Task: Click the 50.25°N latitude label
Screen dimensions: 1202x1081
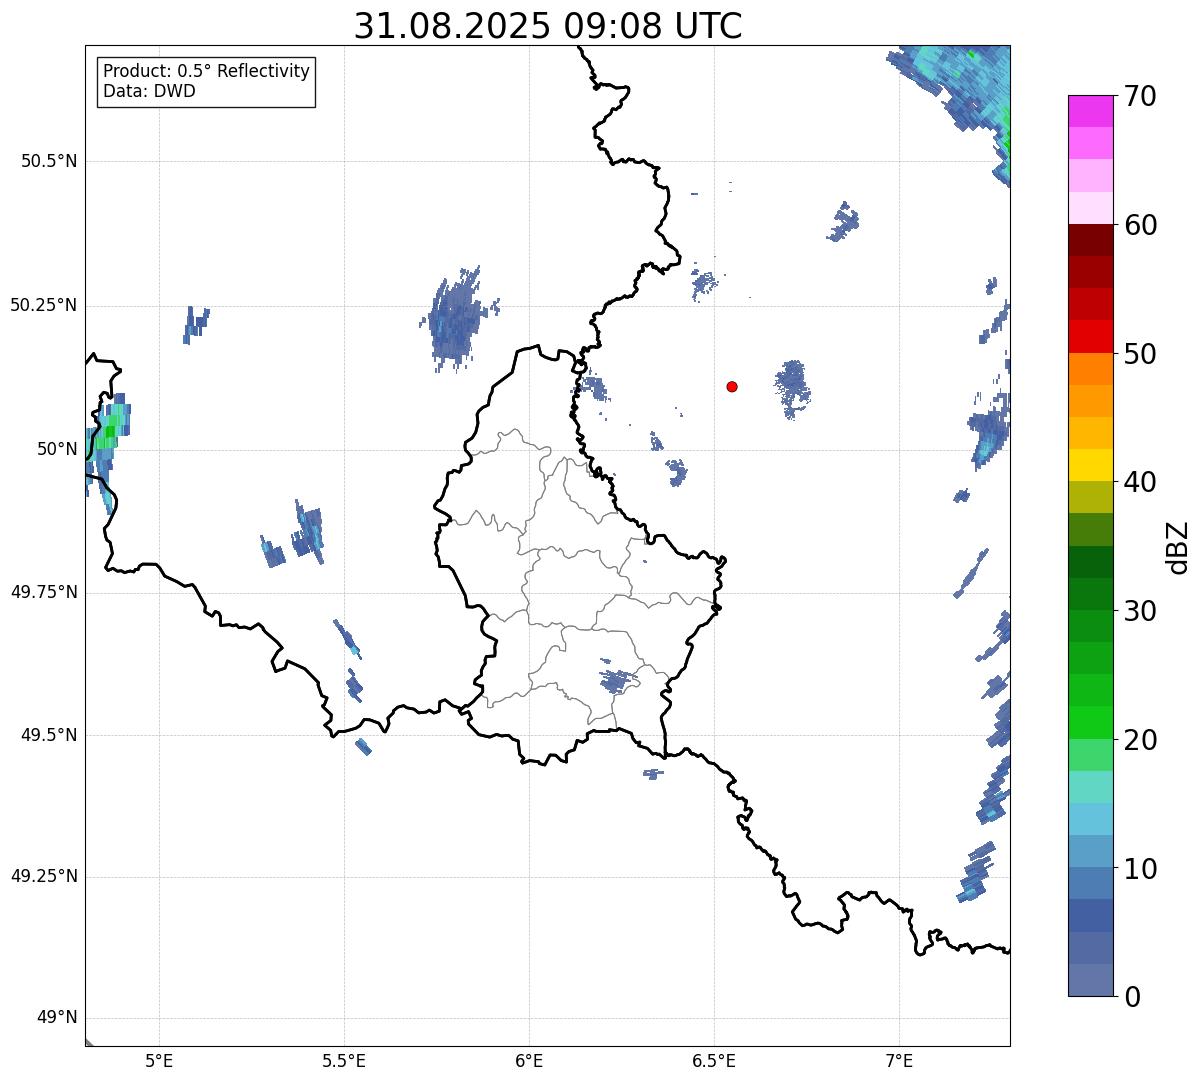Action: point(44,305)
